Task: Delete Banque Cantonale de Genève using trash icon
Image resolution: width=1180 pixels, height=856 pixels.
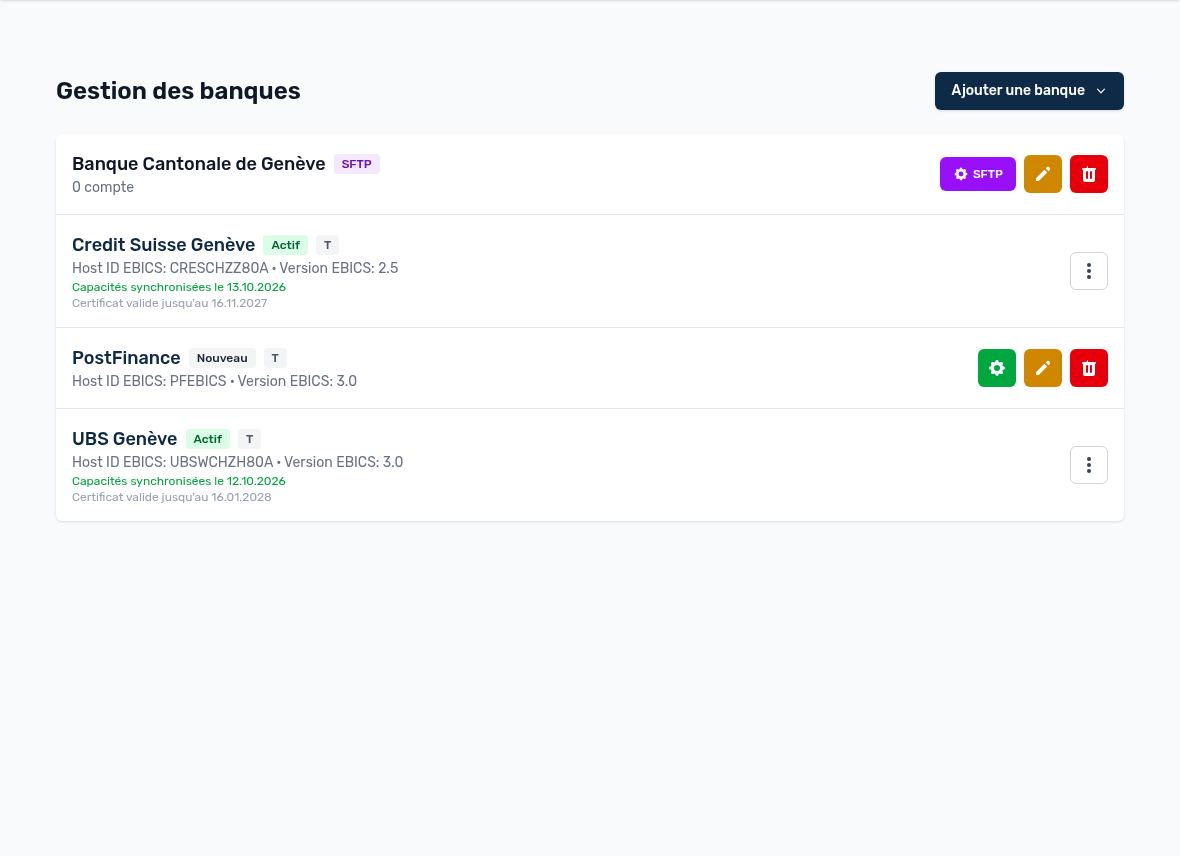Action: [1088, 174]
